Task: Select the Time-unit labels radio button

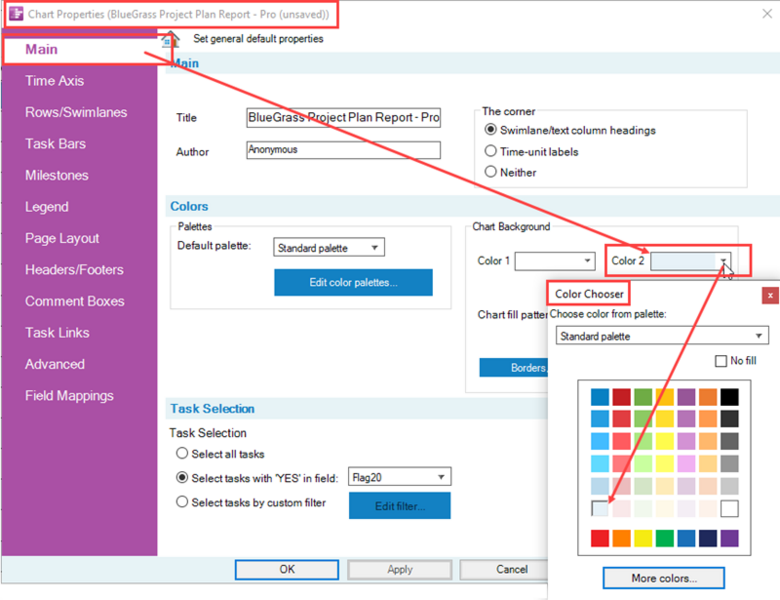Action: (490, 151)
